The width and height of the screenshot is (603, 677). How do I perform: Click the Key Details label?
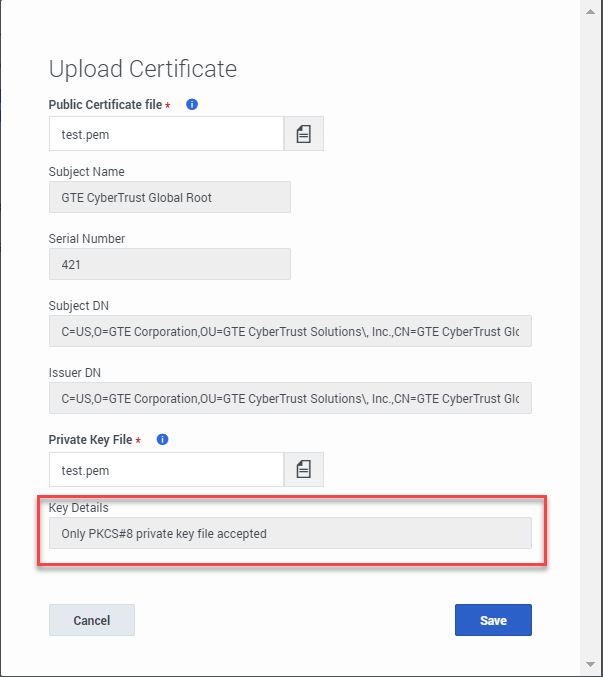(x=79, y=508)
